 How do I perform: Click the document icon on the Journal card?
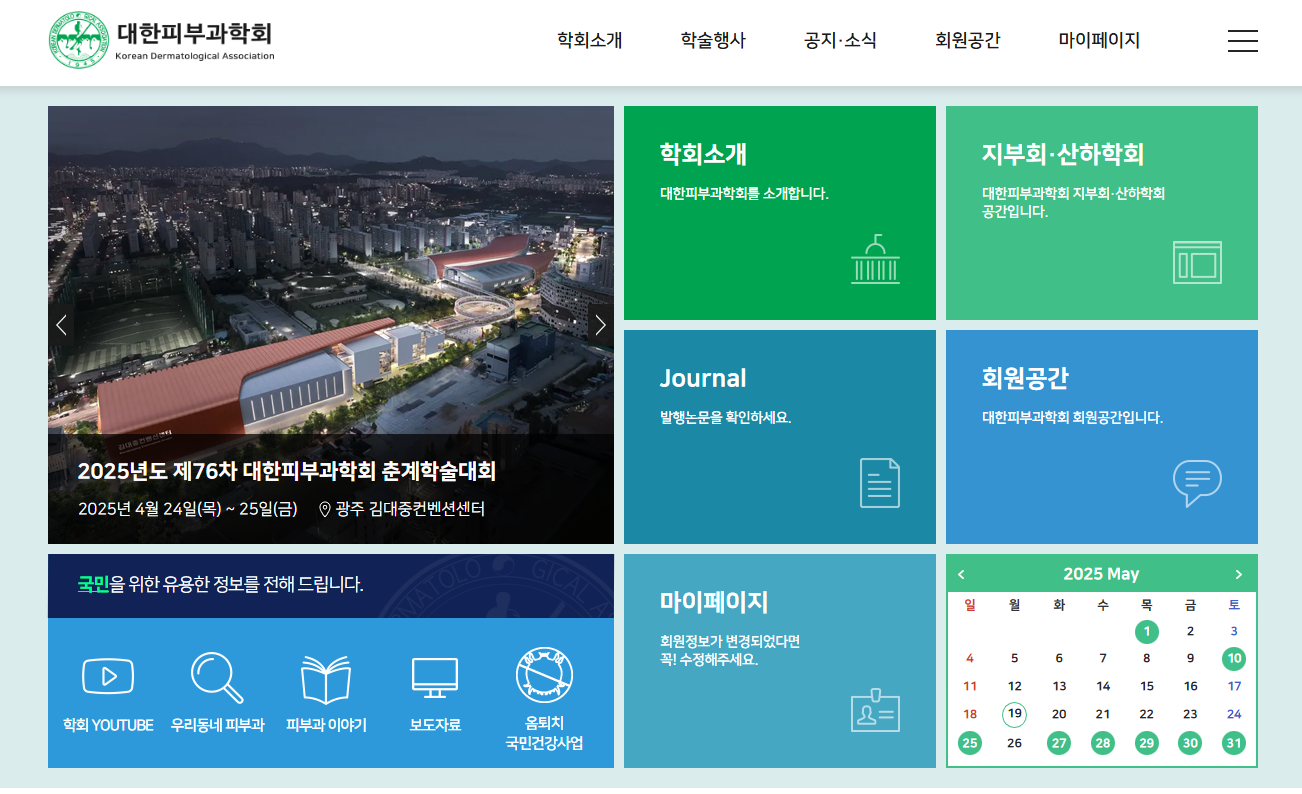pos(878,483)
